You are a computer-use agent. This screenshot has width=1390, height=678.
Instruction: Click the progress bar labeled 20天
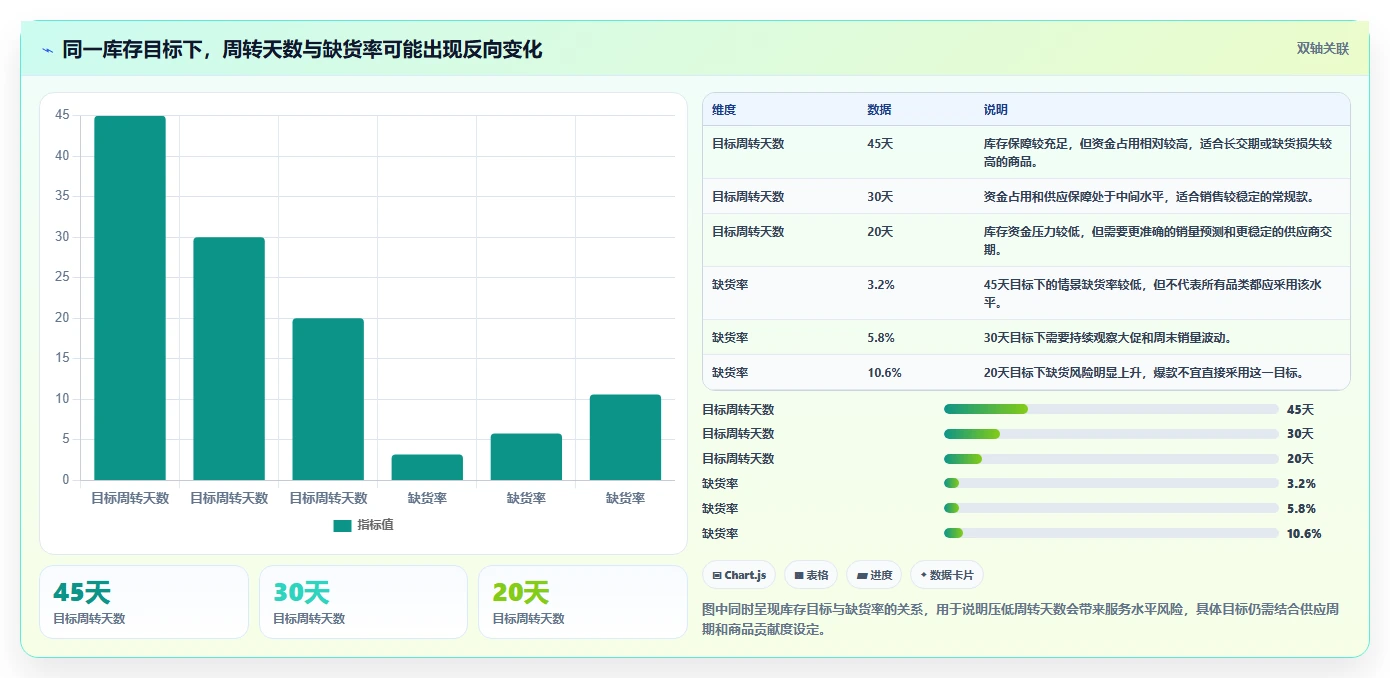point(1111,459)
